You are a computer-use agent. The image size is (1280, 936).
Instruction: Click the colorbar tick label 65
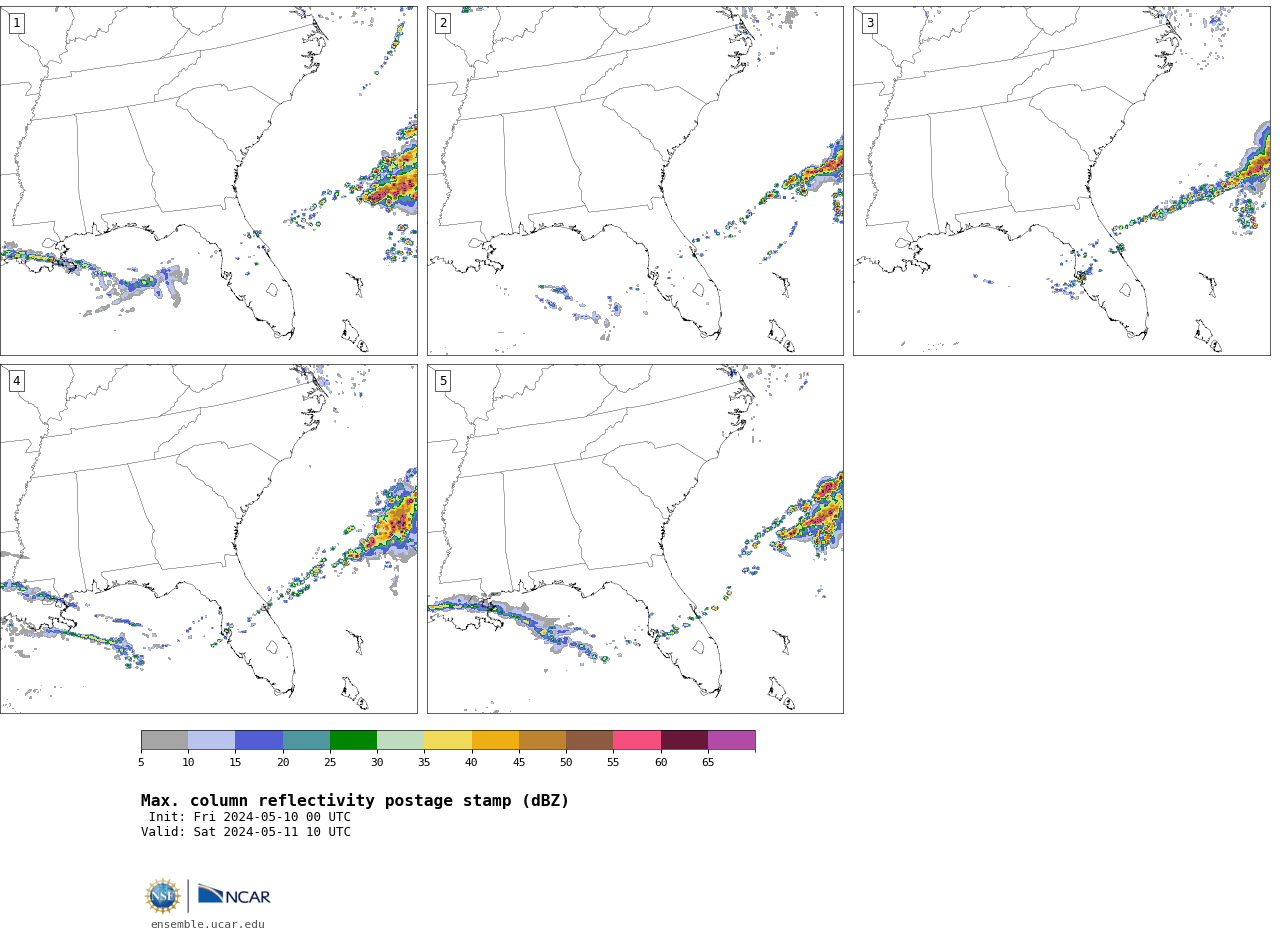(708, 763)
